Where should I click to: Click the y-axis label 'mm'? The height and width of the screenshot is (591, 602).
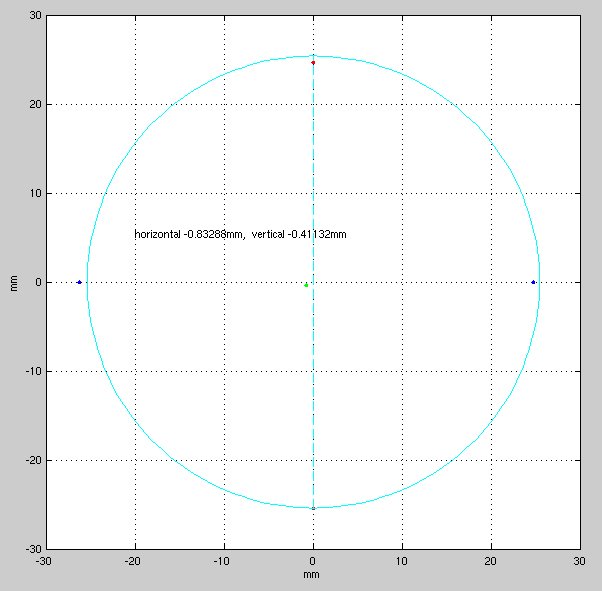click(14, 283)
